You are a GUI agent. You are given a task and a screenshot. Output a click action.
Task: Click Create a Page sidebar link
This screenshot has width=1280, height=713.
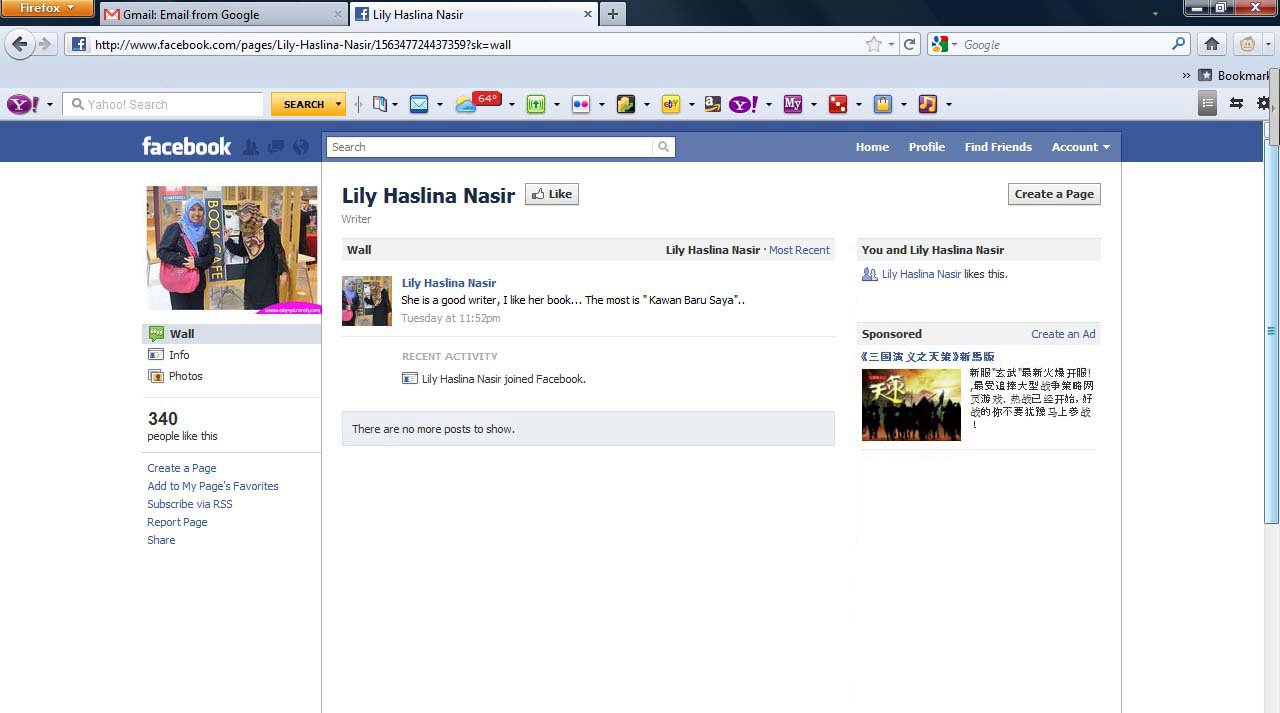(182, 468)
